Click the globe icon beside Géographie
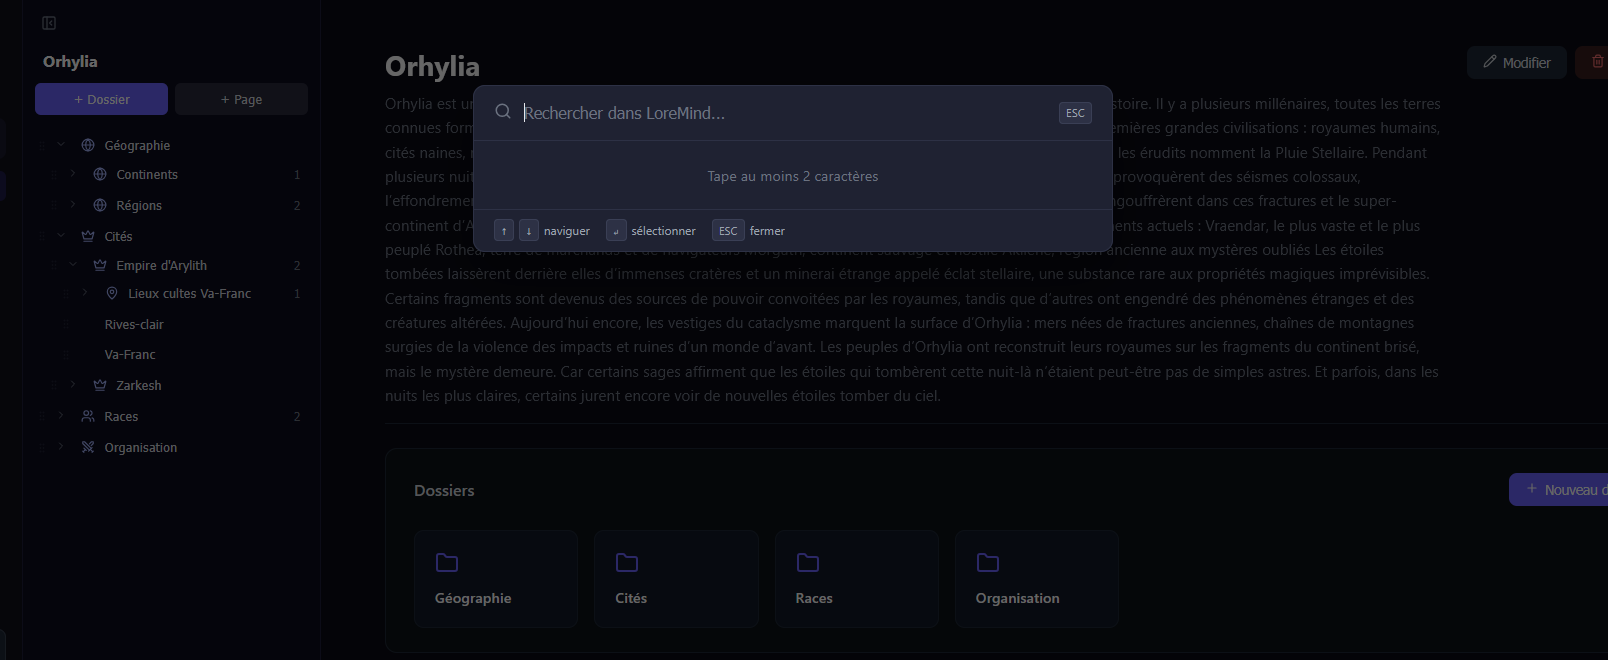 pyautogui.click(x=88, y=145)
